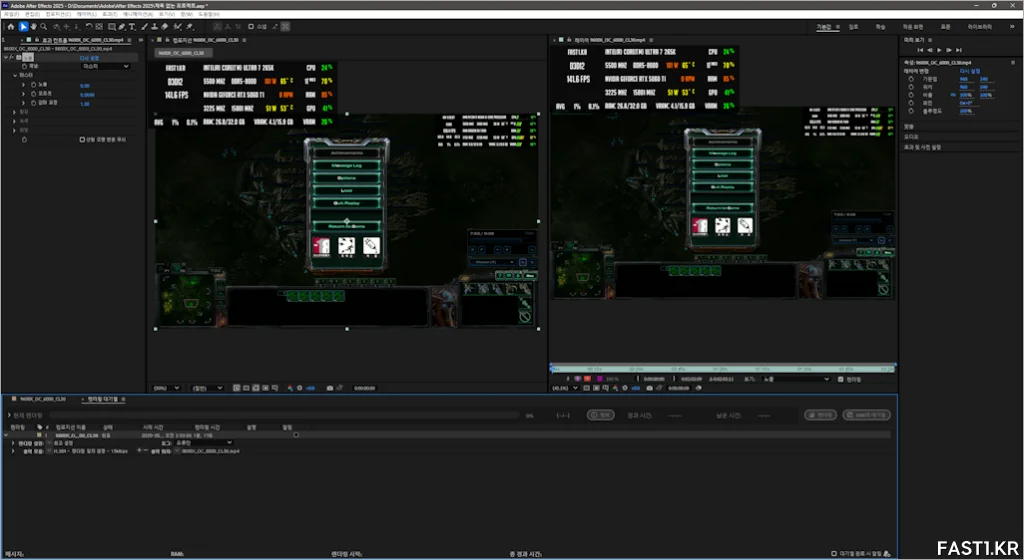Select the Type text tool
1024x560 pixels.
coord(132,27)
